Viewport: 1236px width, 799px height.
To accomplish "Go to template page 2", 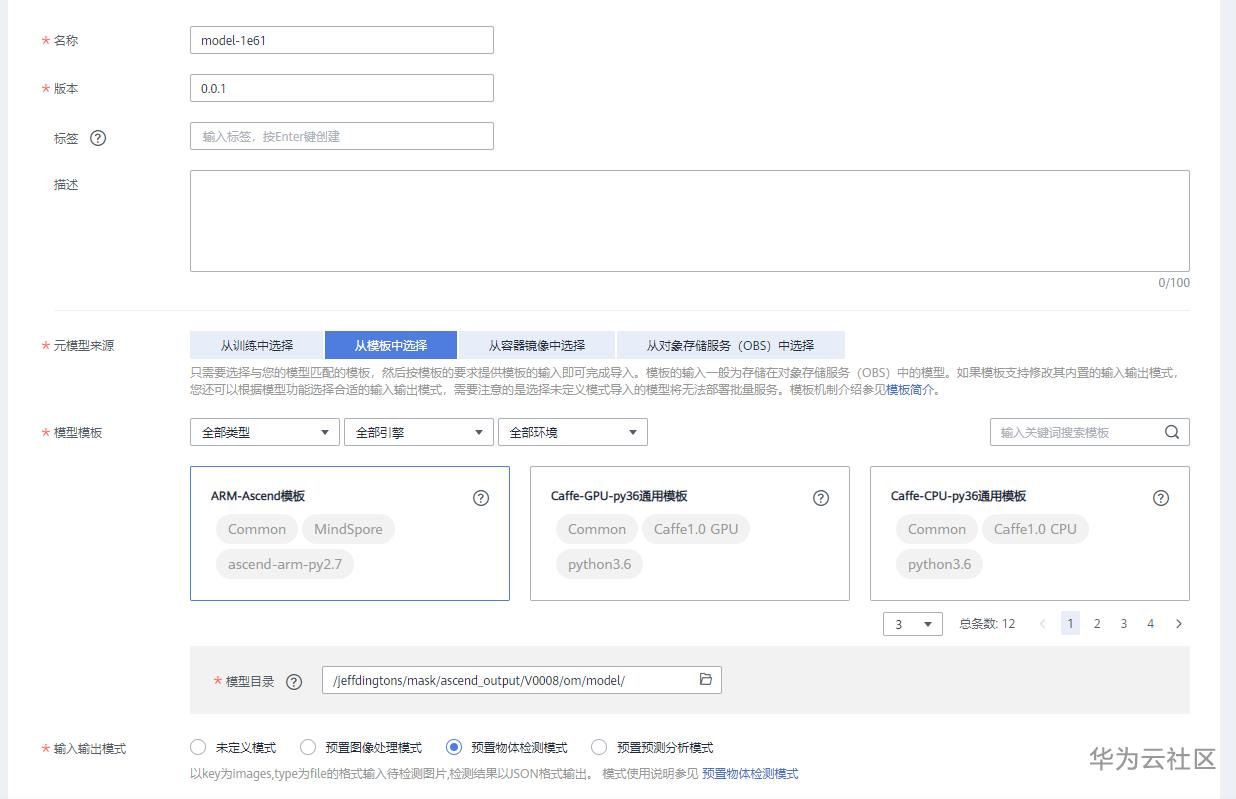I will point(1097,623).
